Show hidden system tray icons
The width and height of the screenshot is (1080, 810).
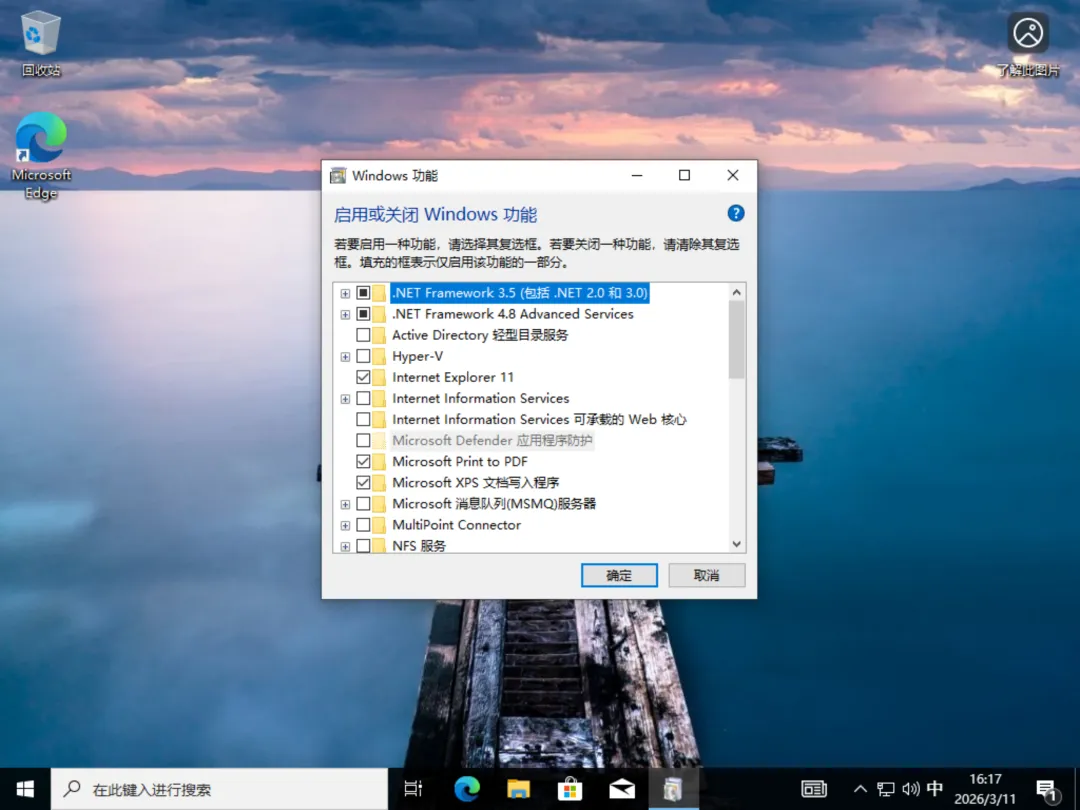(860, 789)
